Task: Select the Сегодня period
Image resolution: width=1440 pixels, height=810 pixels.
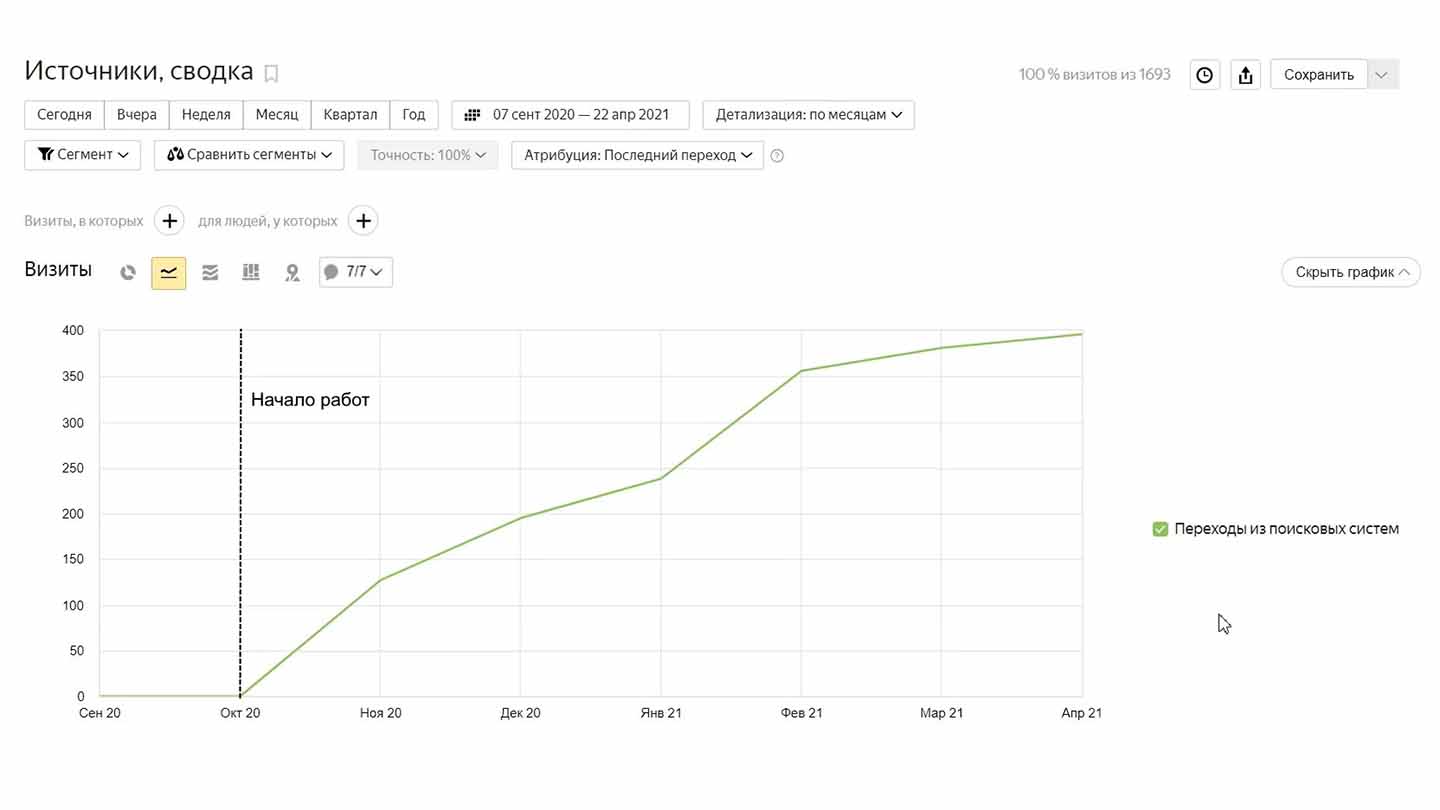Action: click(x=64, y=115)
